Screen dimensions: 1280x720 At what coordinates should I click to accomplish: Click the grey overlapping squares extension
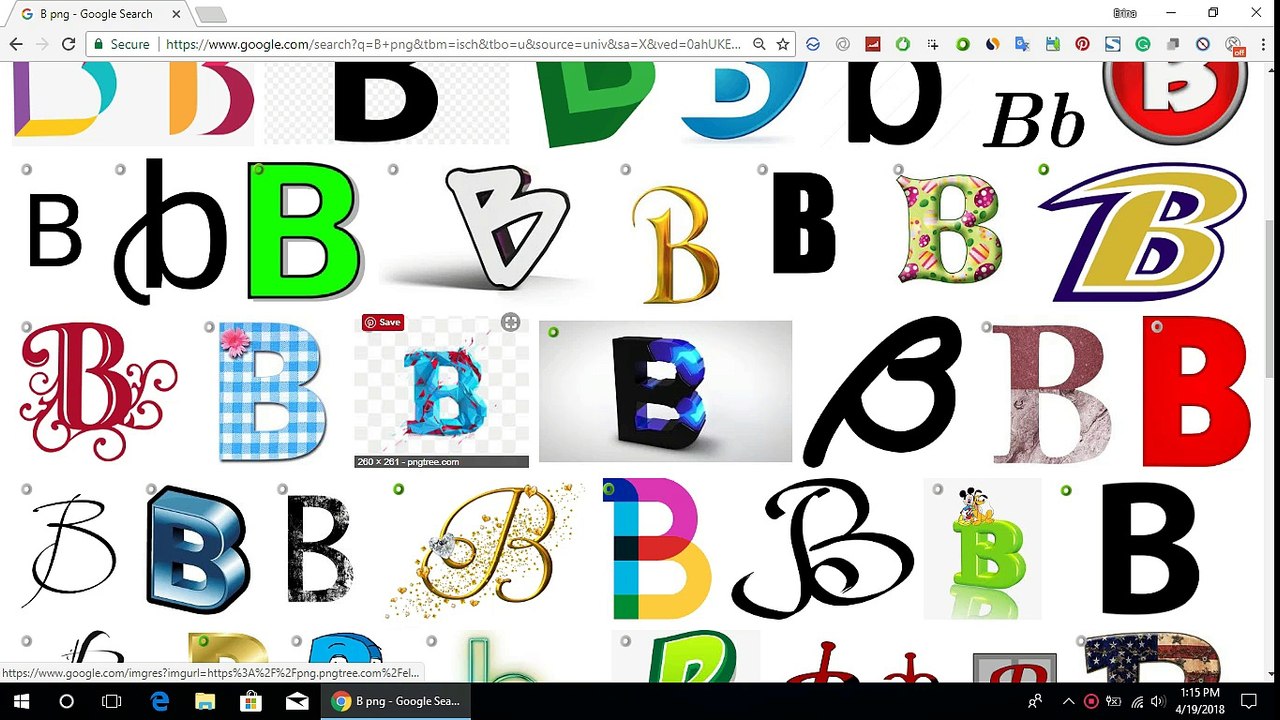(x=1172, y=44)
